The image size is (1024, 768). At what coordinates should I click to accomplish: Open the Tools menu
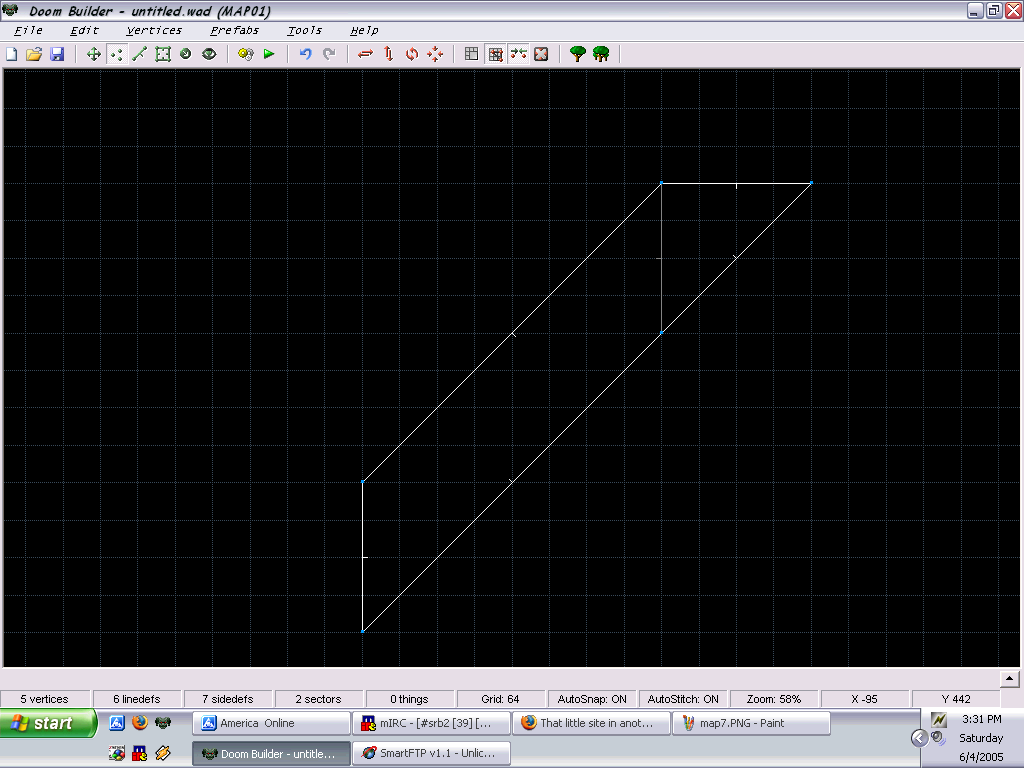coord(304,31)
